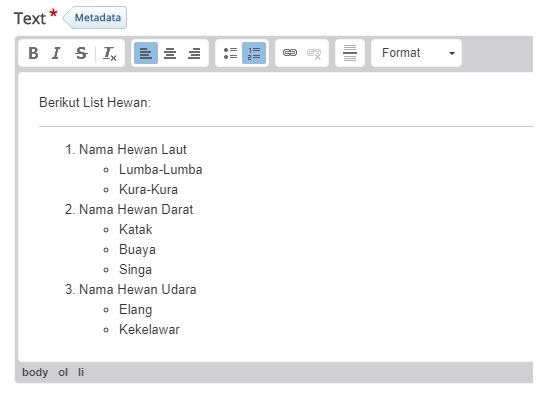Viewport: 539px width, 396px height.
Task: Insert a bulleted list
Action: point(230,53)
